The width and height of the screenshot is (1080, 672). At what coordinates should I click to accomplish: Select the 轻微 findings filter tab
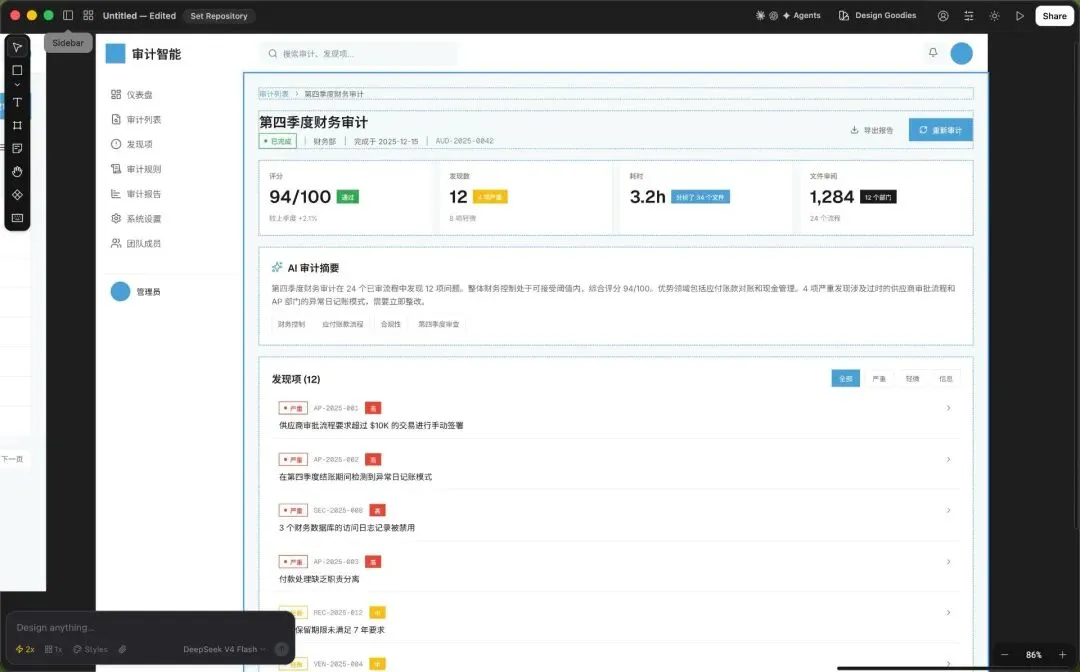coord(912,379)
